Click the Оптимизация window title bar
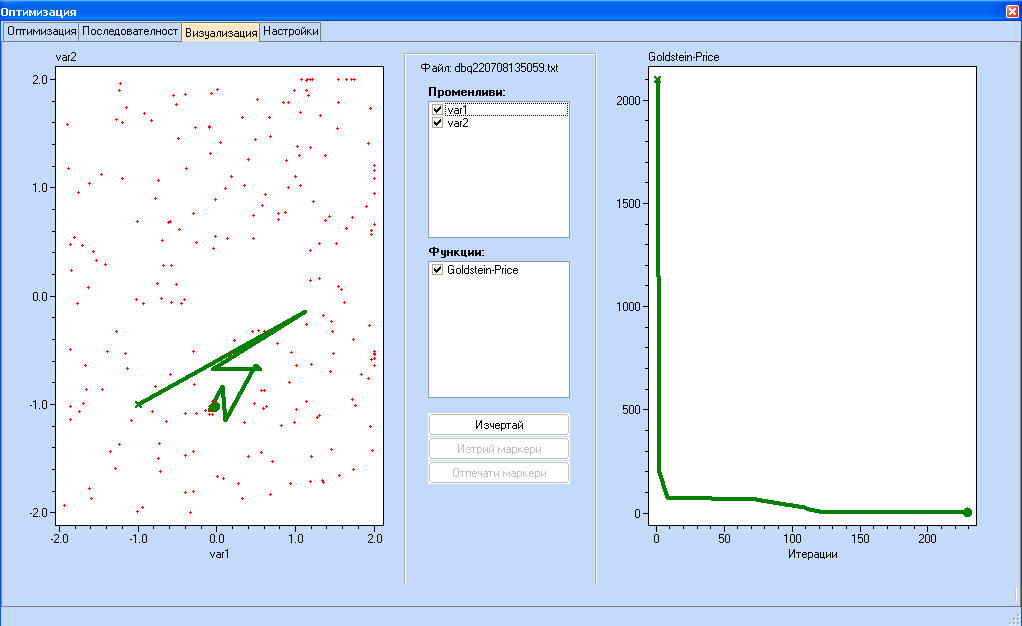Viewport: 1022px width, 626px height. [x=400, y=10]
